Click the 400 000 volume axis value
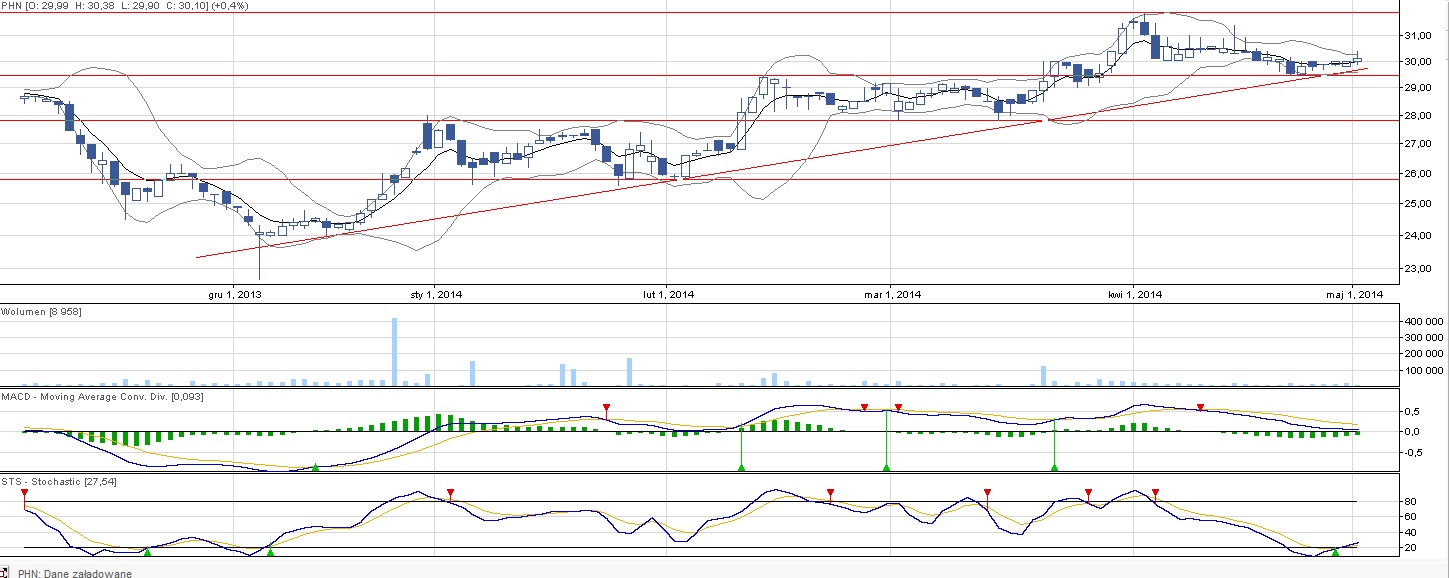Screen dimensions: 1449x578 (x=1425, y=322)
